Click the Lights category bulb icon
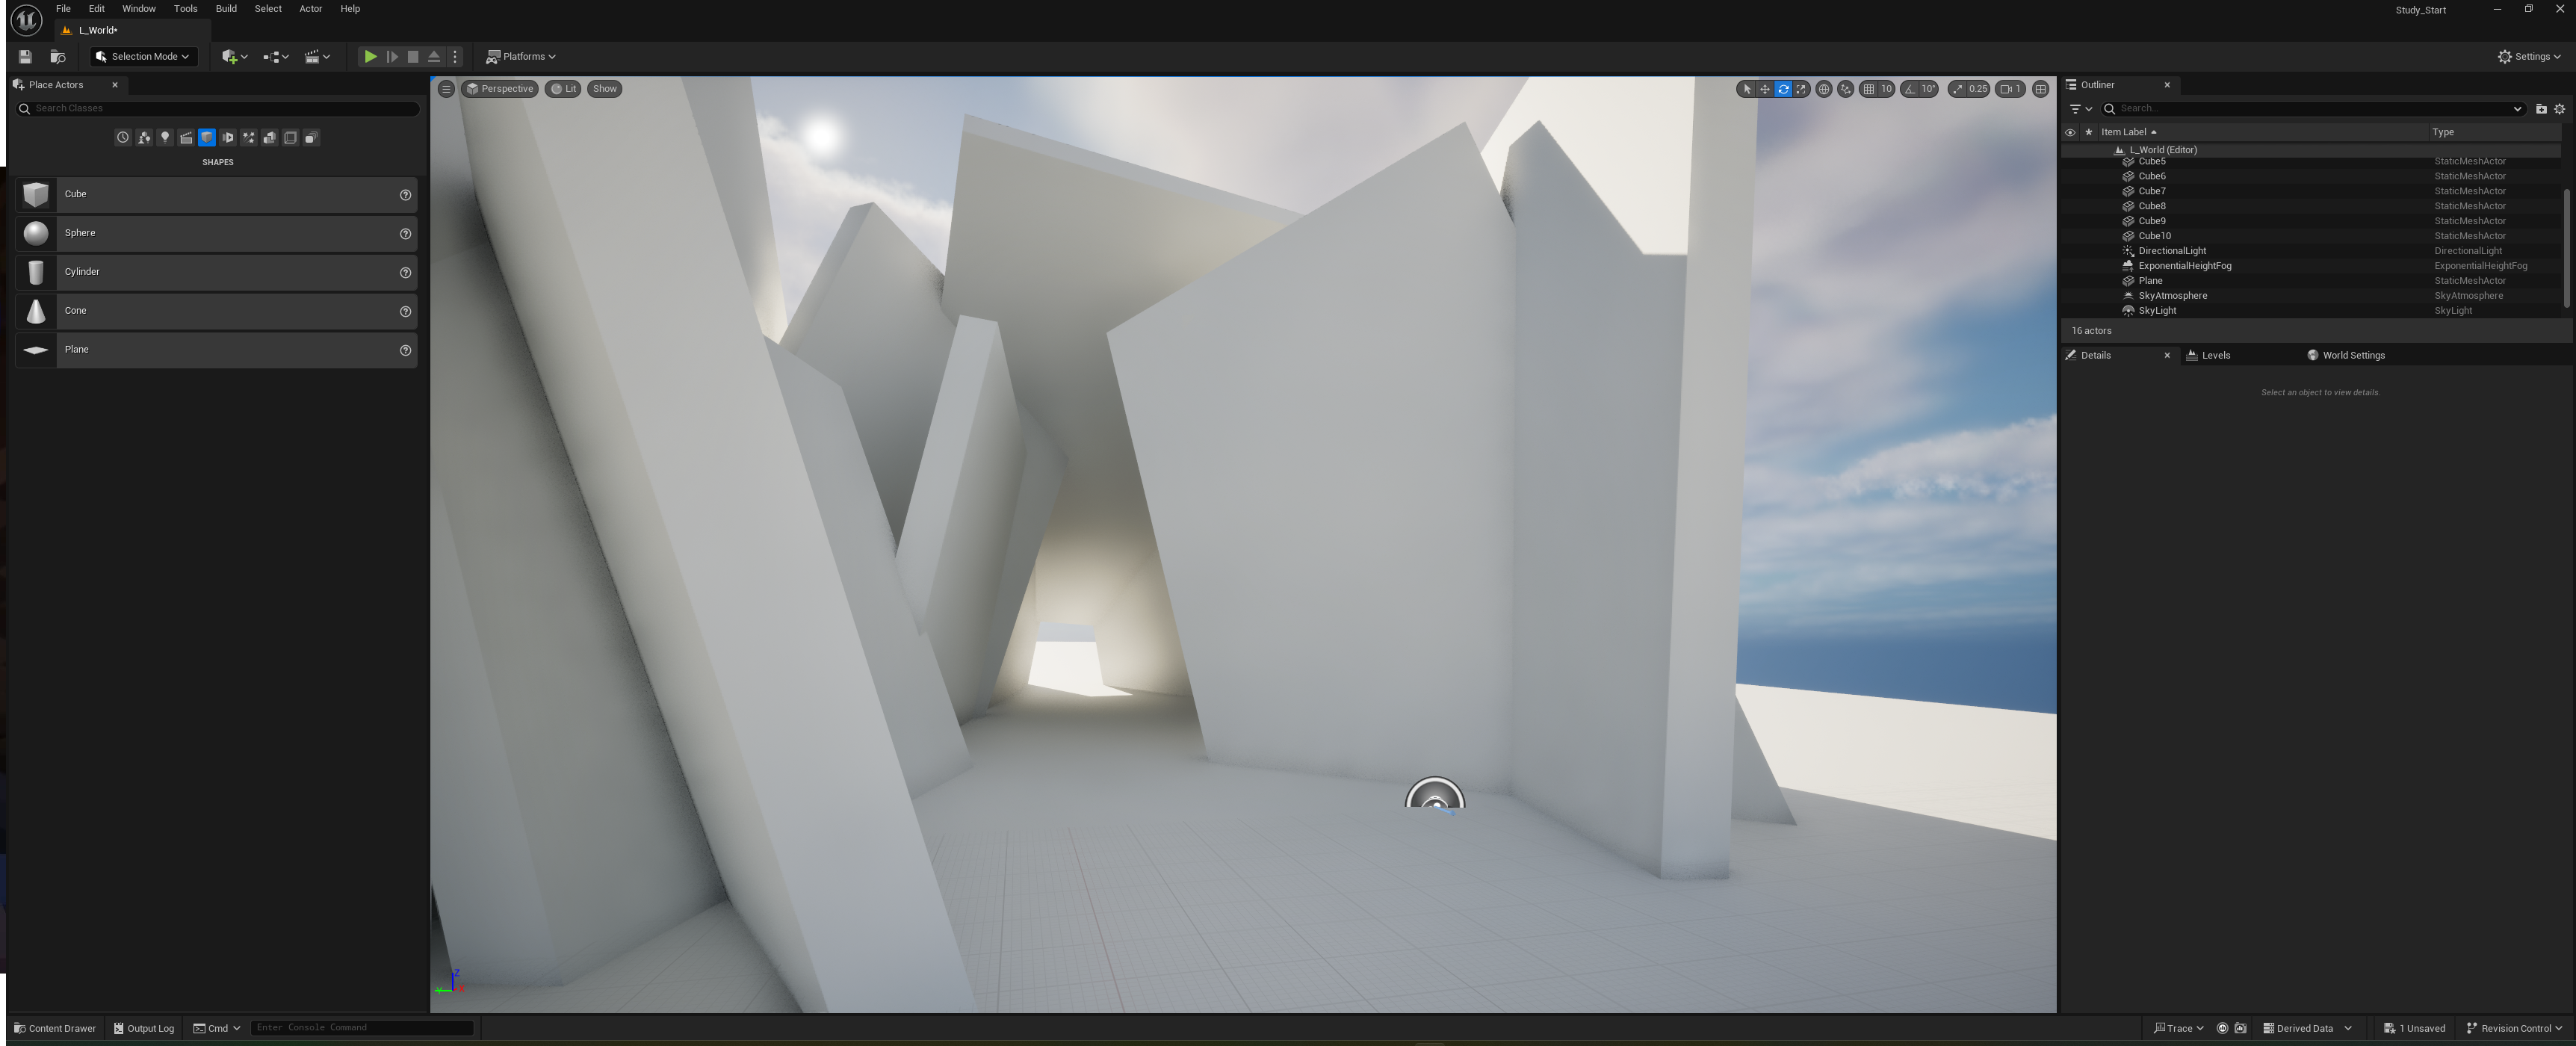The image size is (2576, 1046). pyautogui.click(x=165, y=138)
